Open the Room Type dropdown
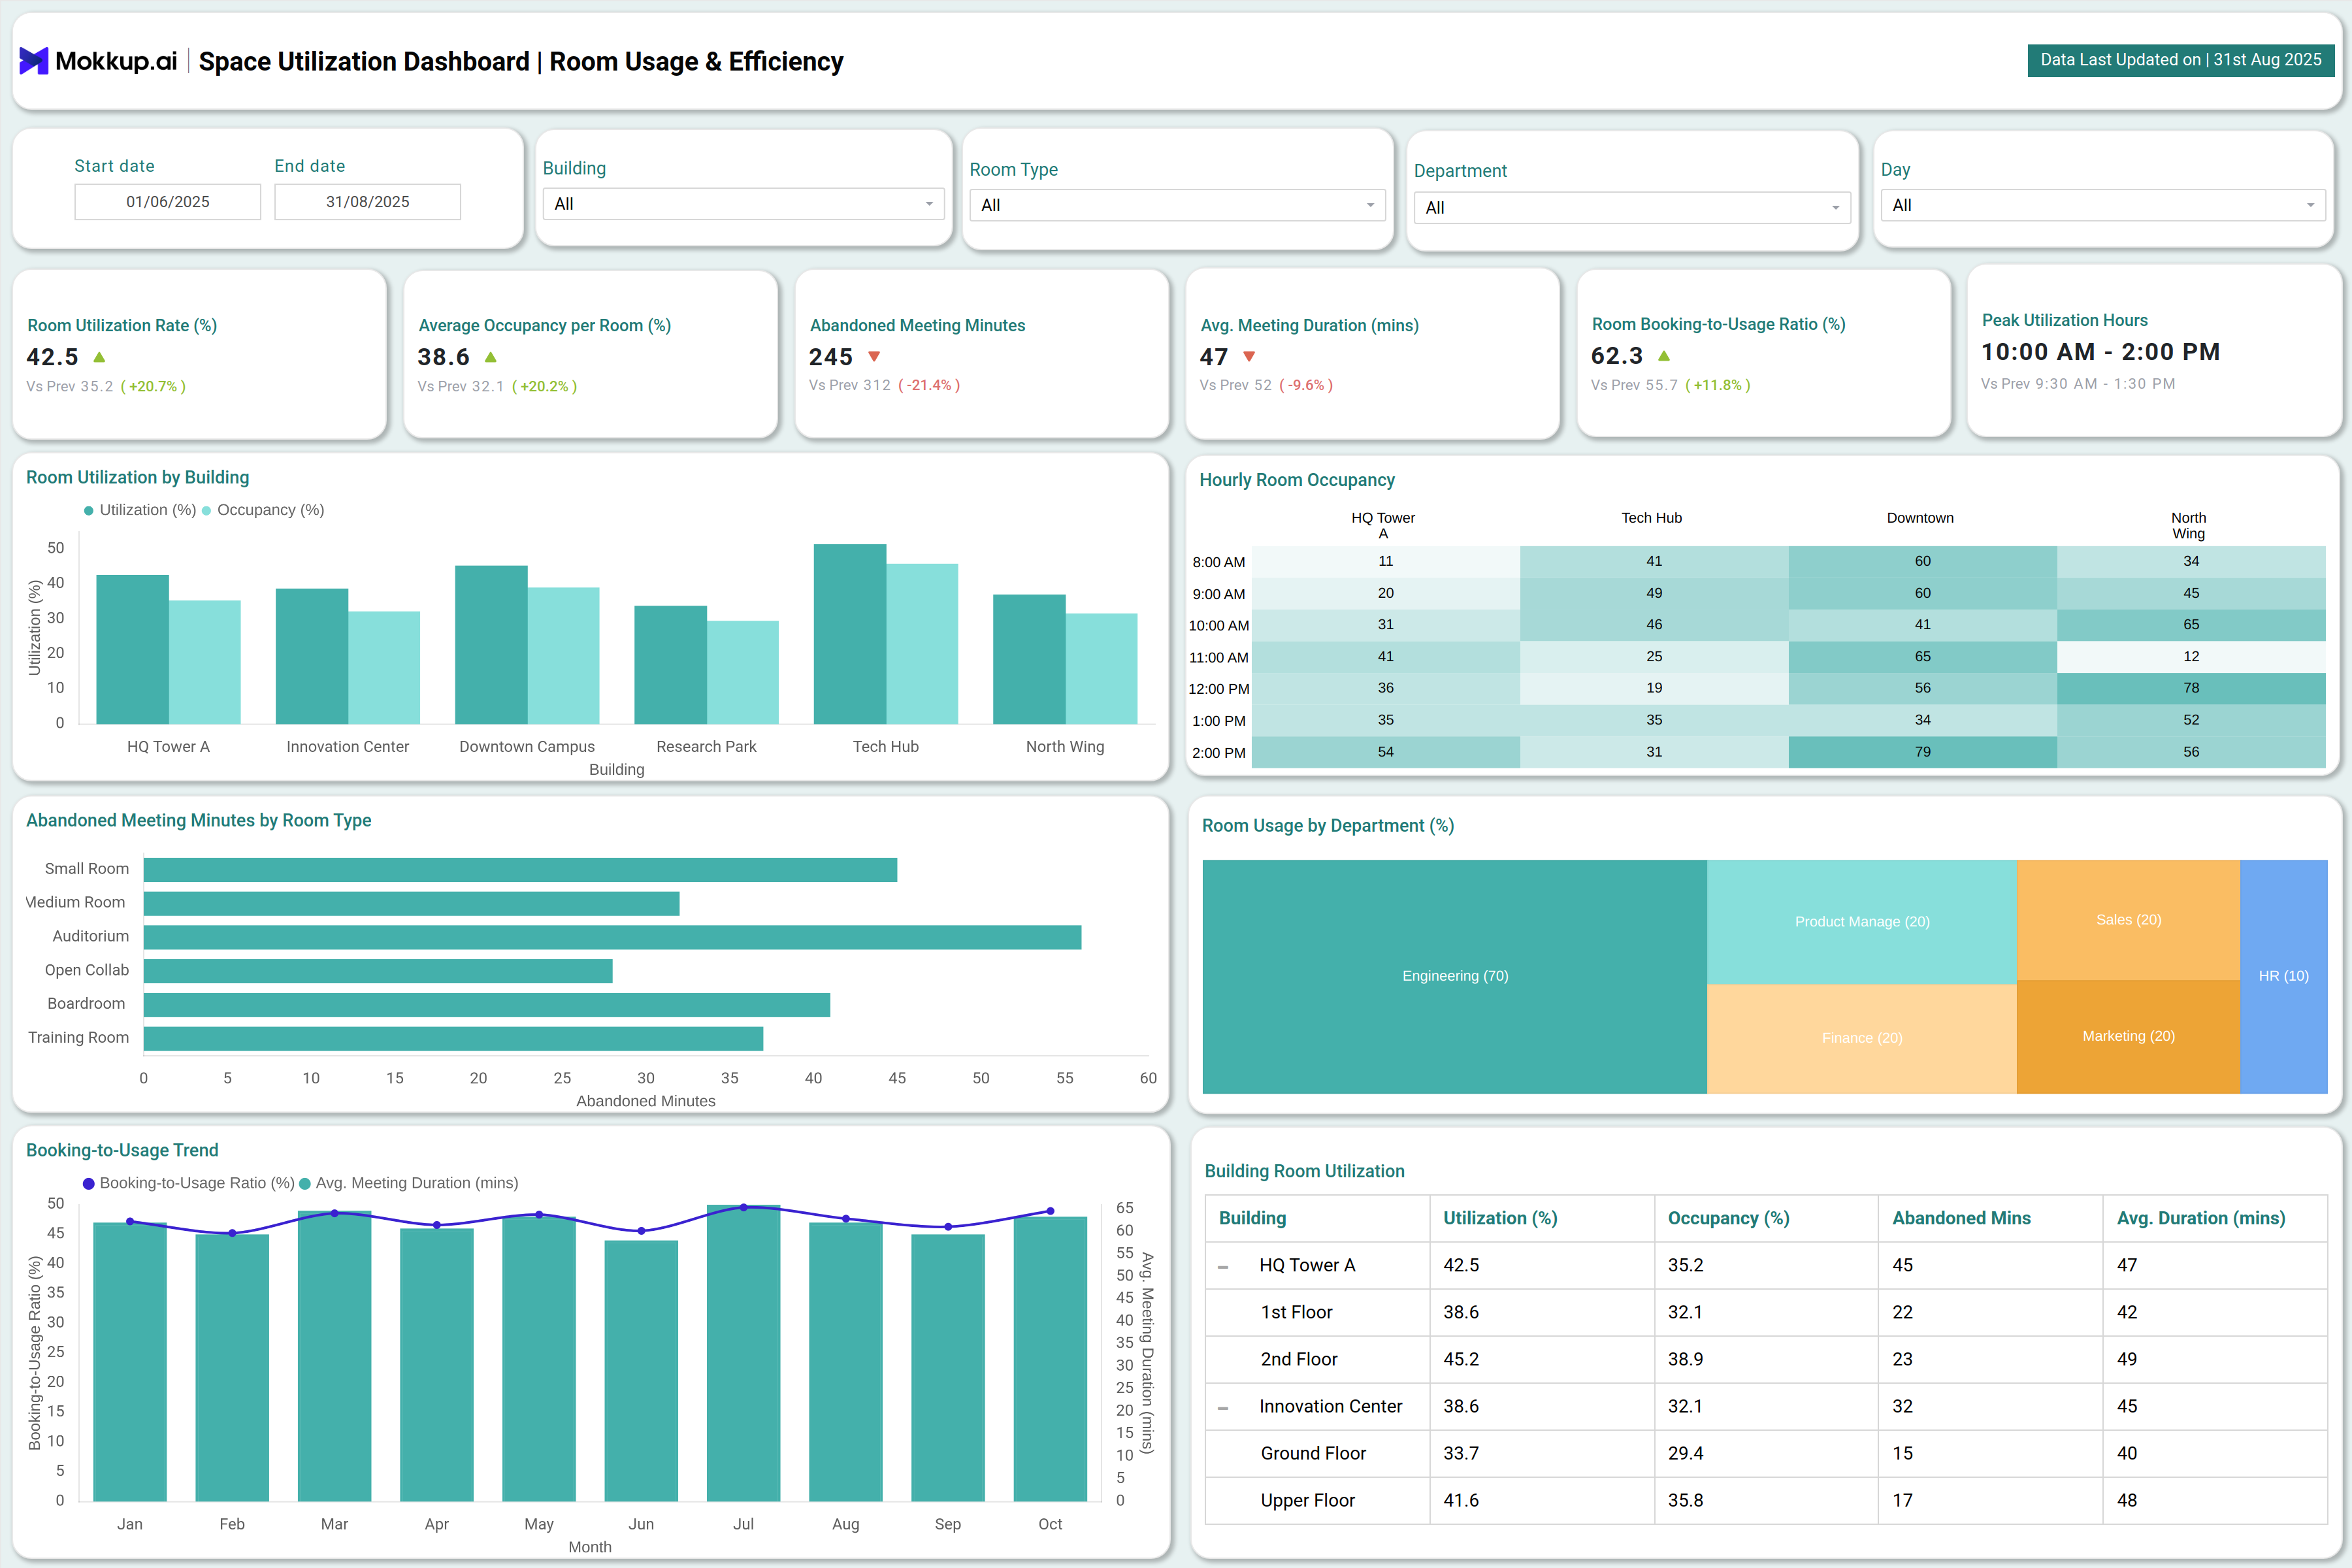 [x=1176, y=205]
